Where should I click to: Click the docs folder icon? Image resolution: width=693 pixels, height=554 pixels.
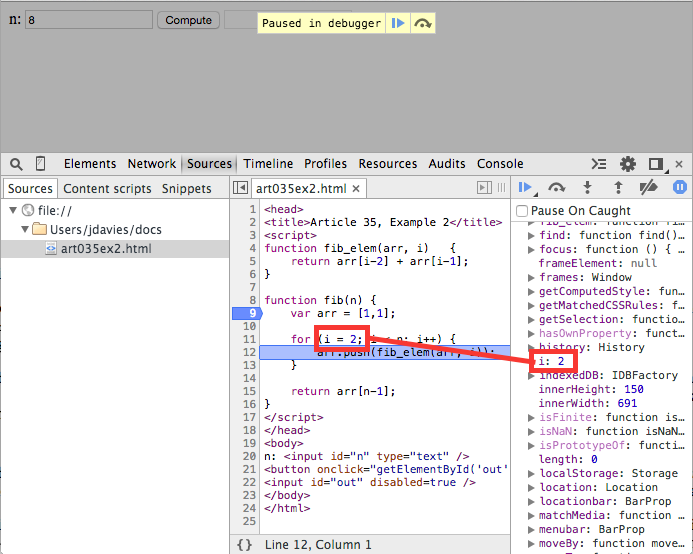(40, 229)
